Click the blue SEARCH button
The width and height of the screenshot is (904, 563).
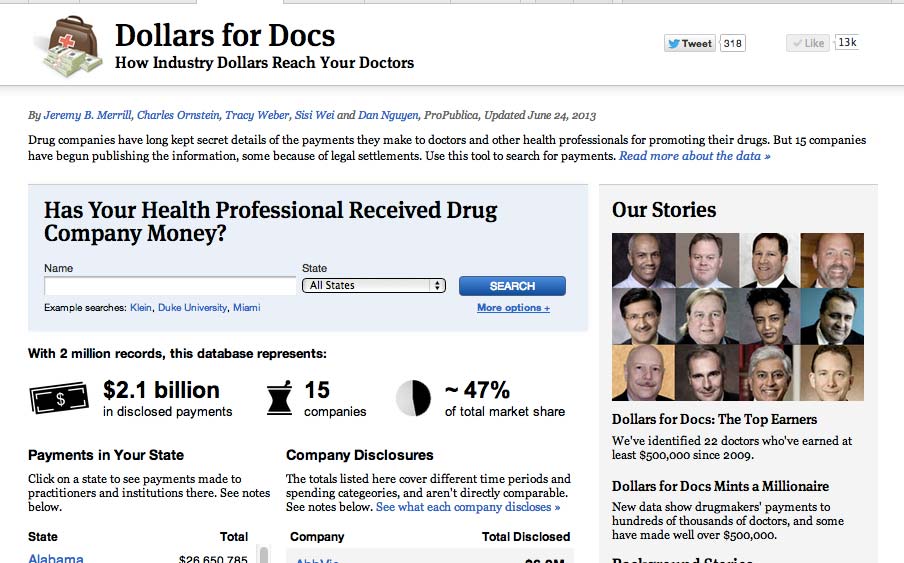[x=512, y=286]
